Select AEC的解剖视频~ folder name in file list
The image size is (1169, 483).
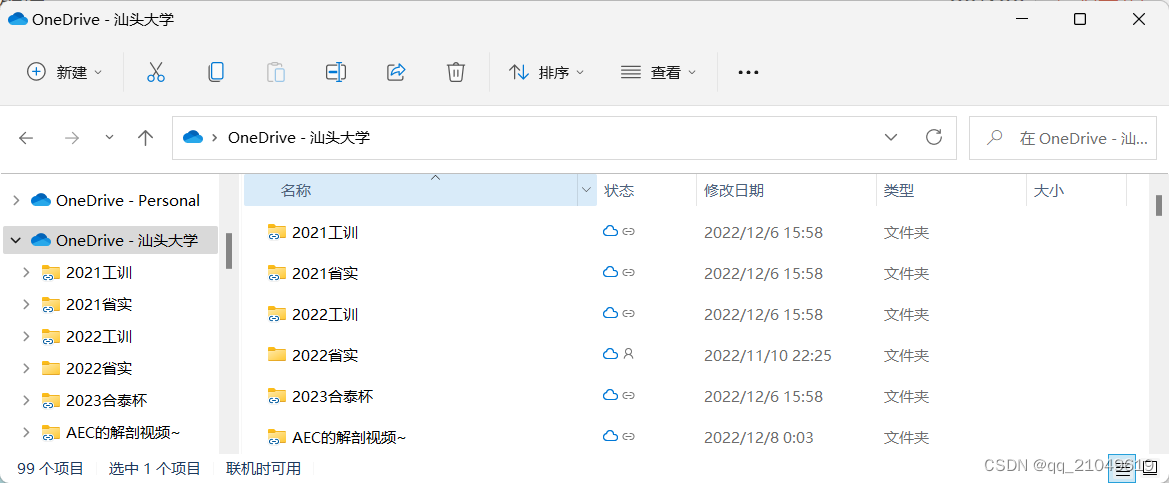tap(349, 436)
